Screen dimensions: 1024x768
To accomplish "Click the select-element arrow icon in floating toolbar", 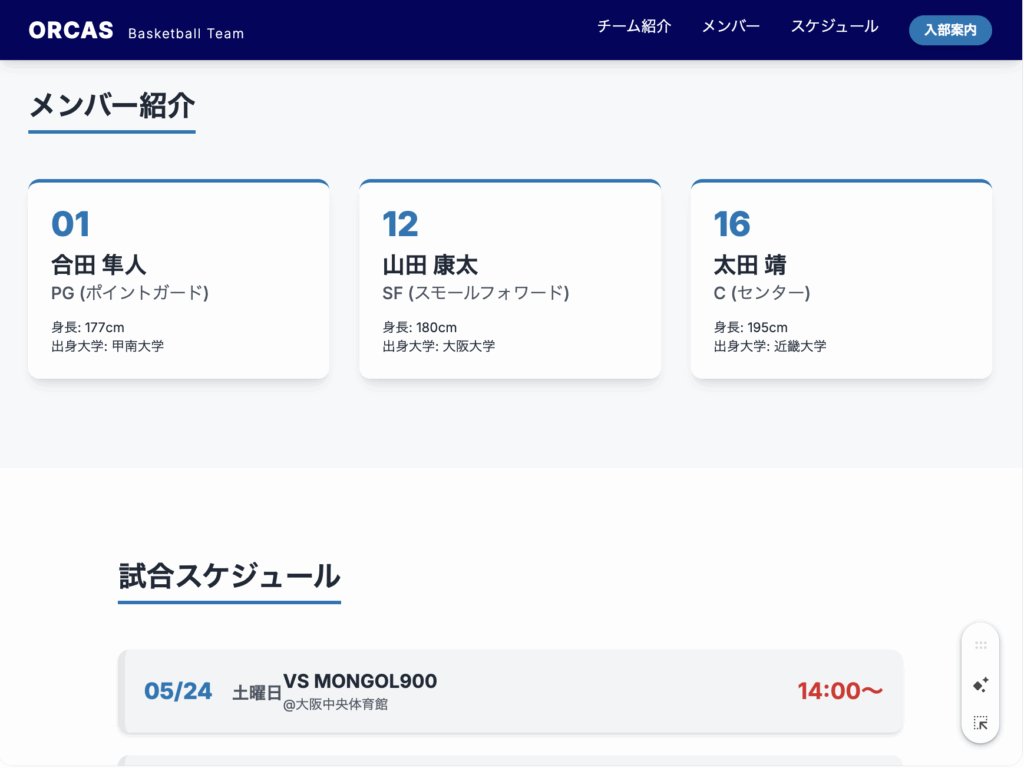I will click(980, 723).
